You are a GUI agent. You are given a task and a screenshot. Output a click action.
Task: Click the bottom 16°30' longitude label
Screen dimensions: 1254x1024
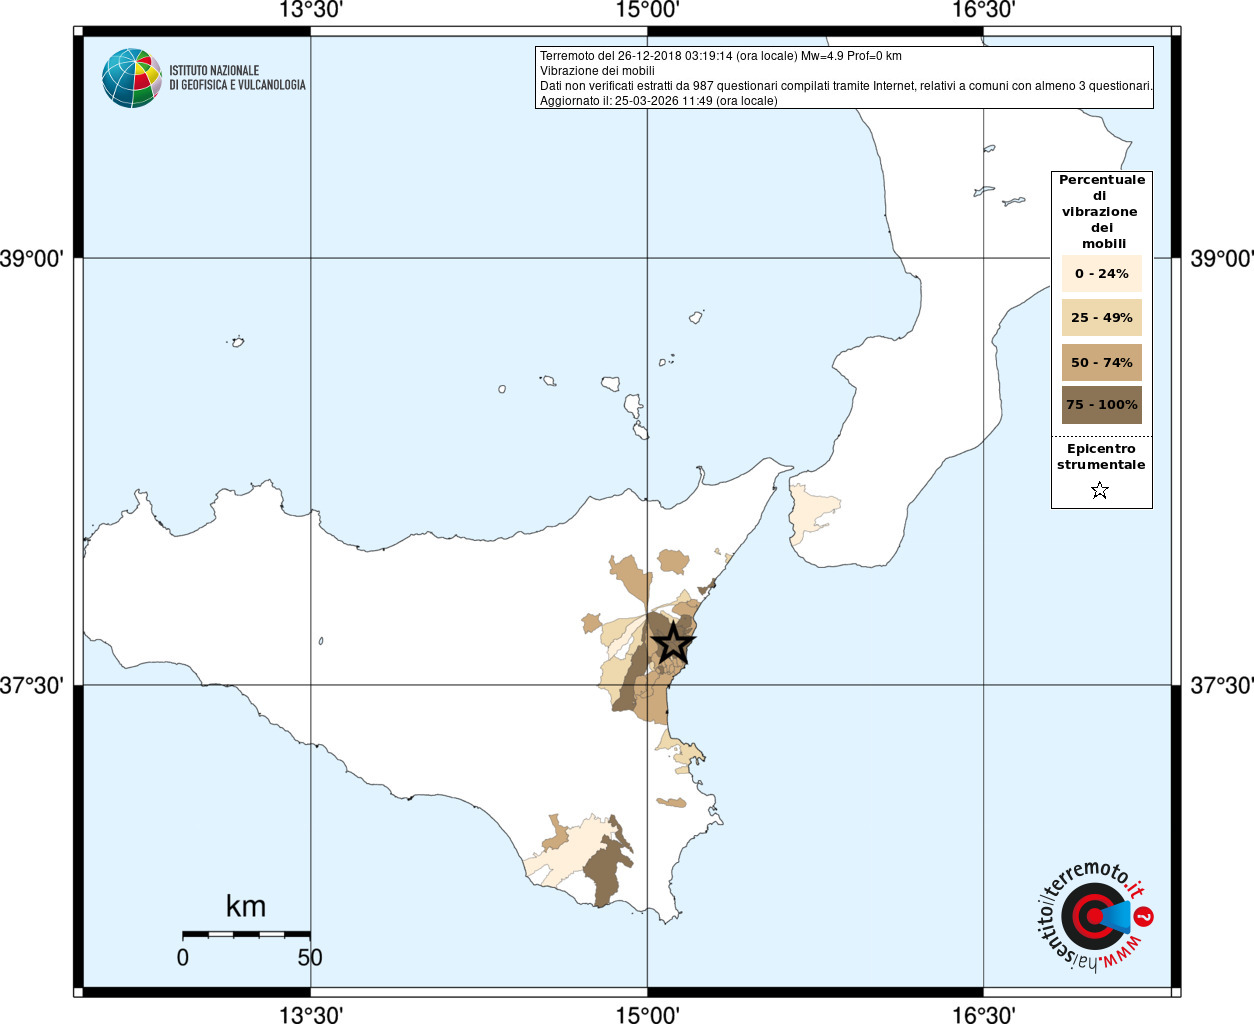[983, 1014]
